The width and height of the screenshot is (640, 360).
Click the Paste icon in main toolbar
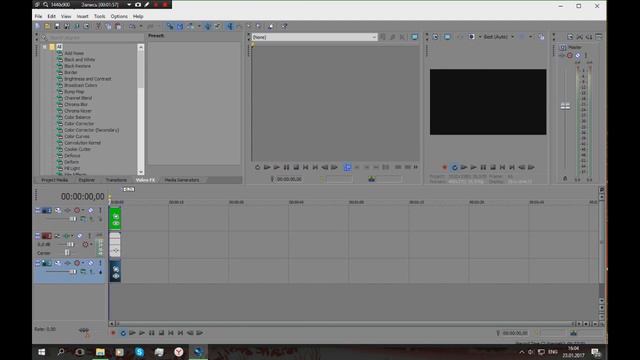click(118, 27)
